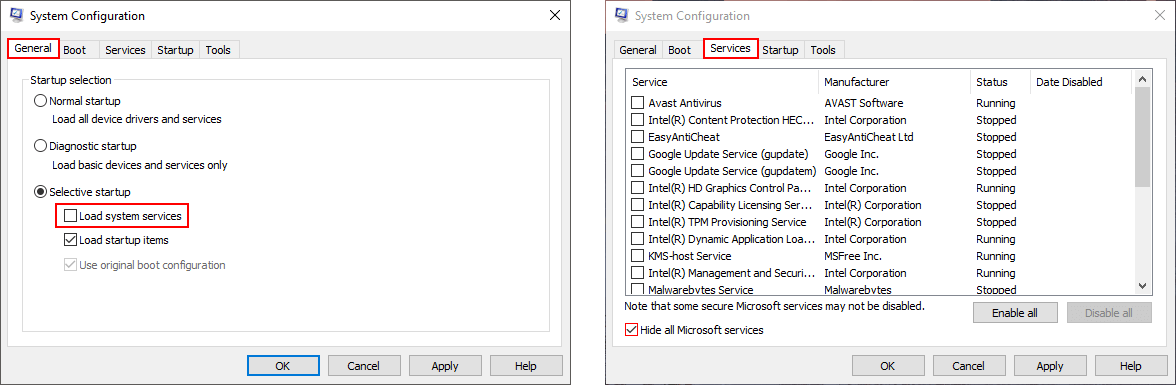Select the AVAST Software manufacturer cell
The height and width of the screenshot is (385, 1176).
(x=863, y=103)
